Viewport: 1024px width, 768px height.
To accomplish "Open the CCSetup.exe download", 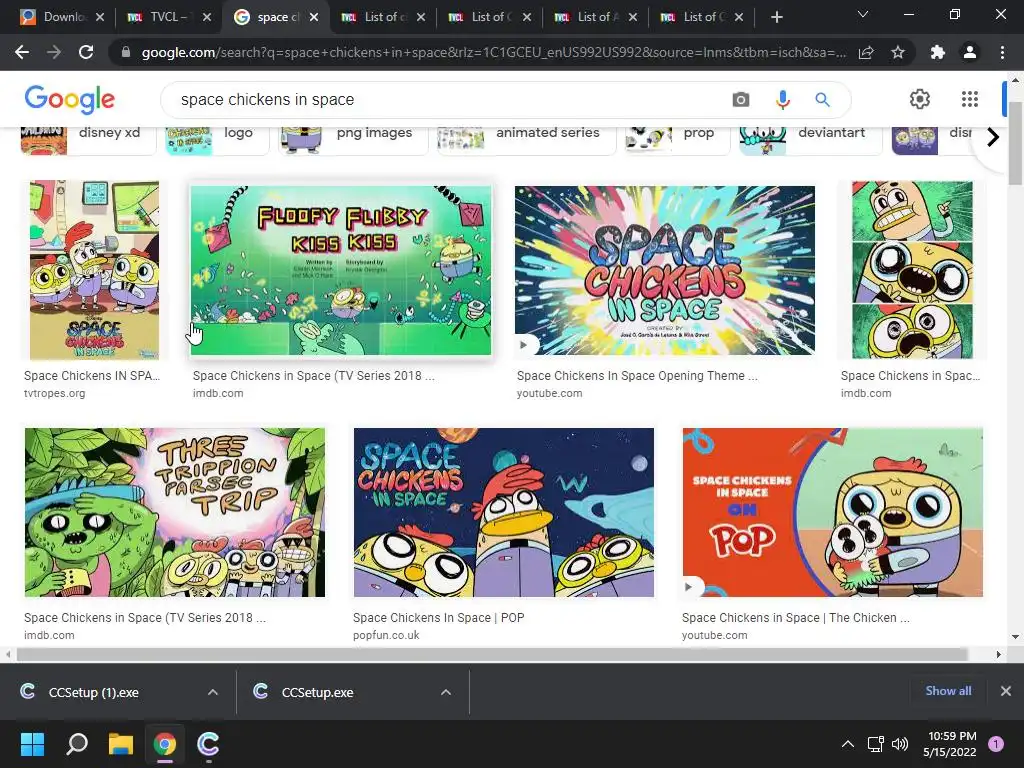I will (317, 692).
